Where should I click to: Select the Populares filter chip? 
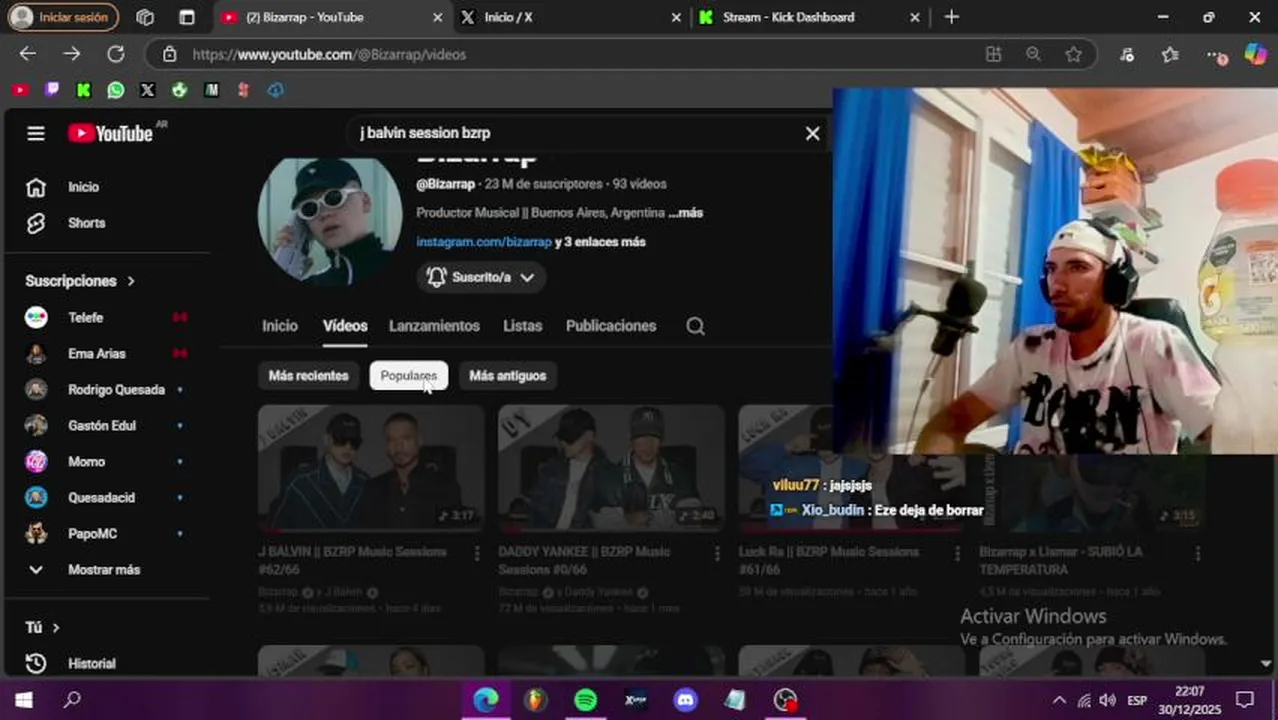[x=408, y=376]
